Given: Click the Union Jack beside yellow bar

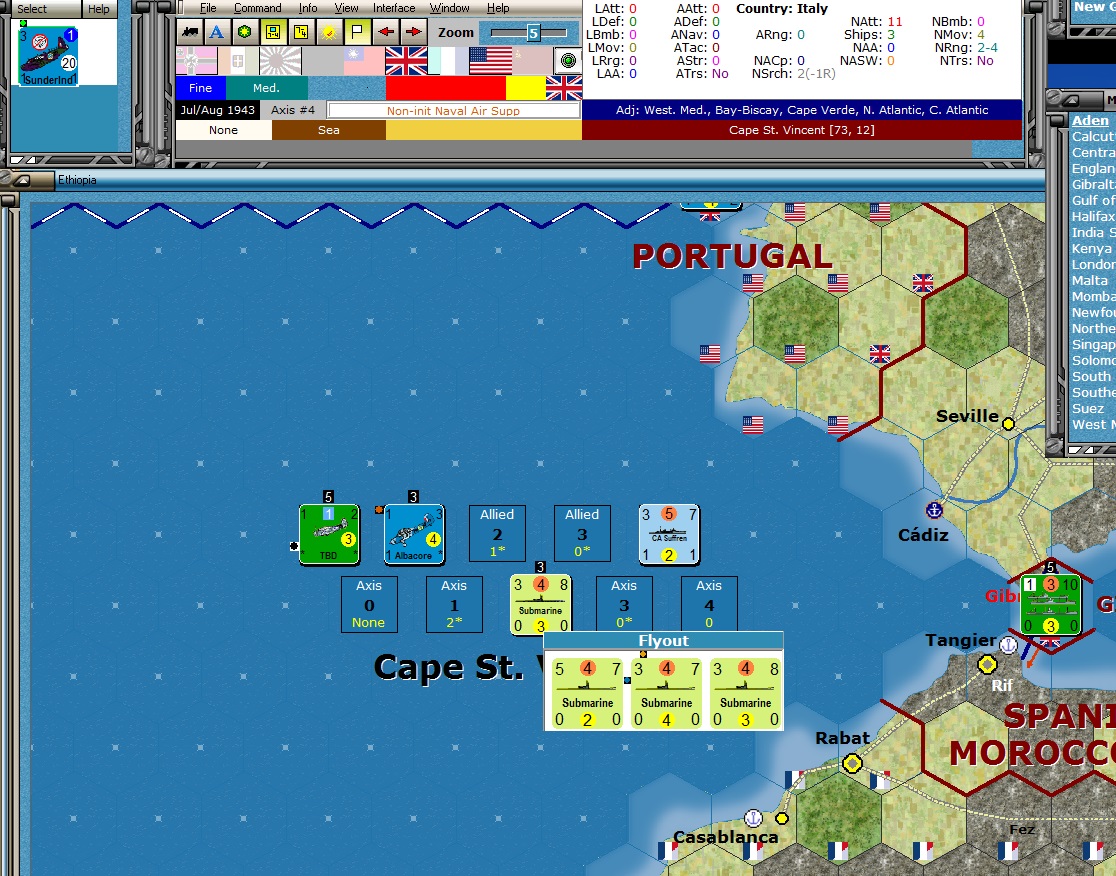Looking at the screenshot, I should (564, 88).
